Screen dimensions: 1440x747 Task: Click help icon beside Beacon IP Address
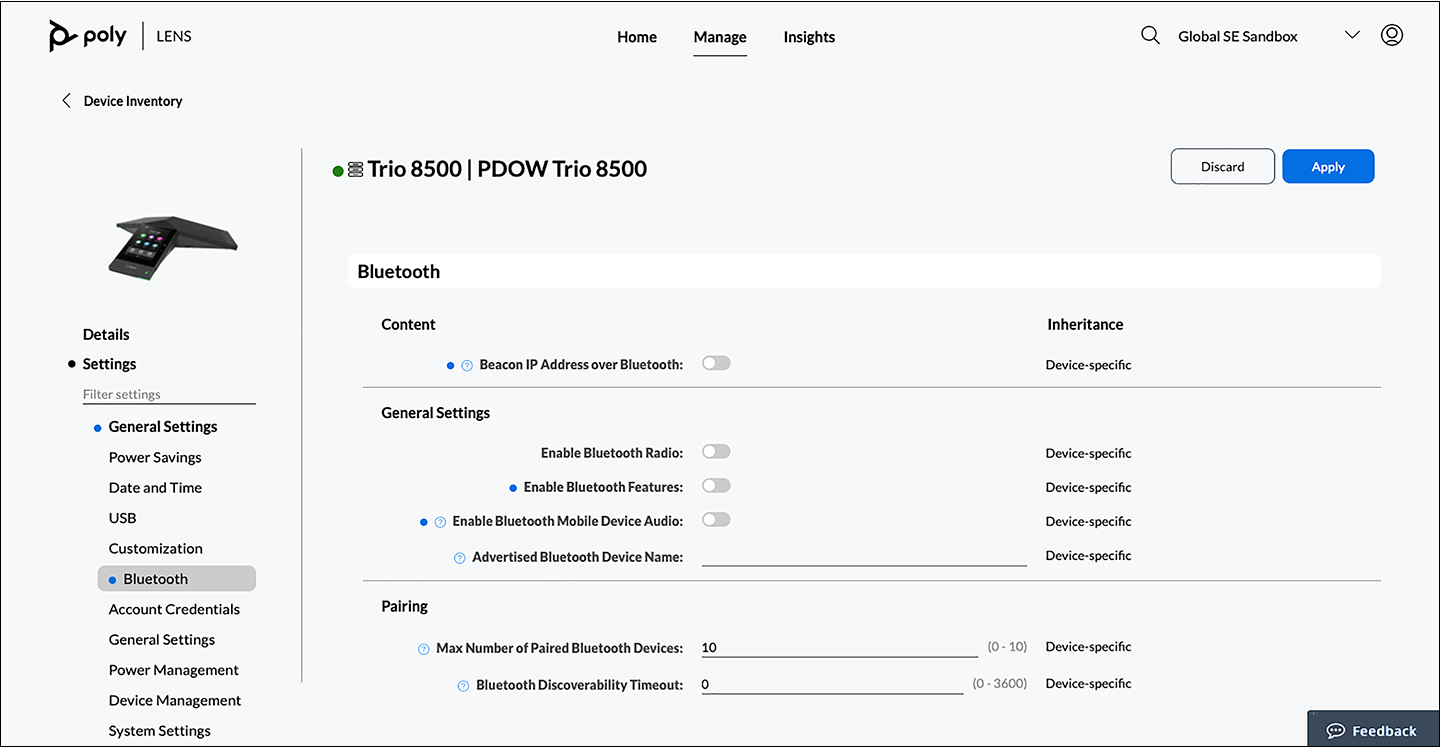pyautogui.click(x=467, y=366)
